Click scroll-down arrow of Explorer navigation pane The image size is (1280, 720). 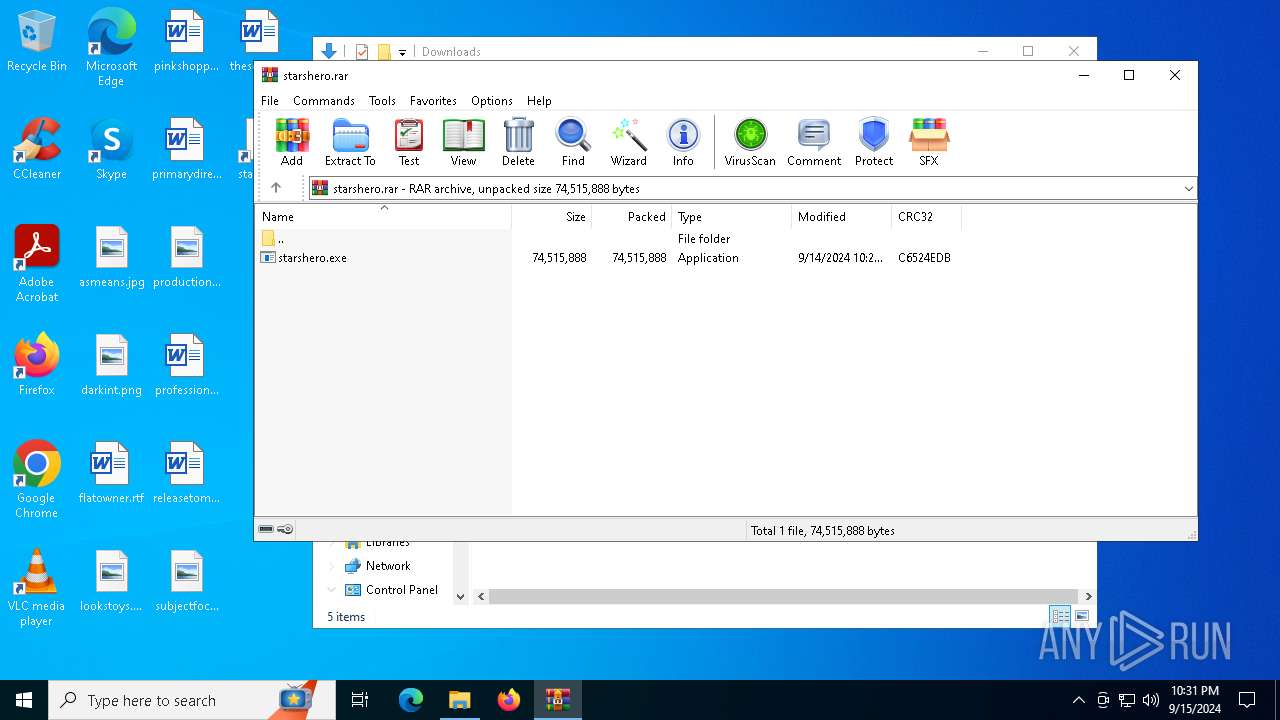[x=460, y=596]
